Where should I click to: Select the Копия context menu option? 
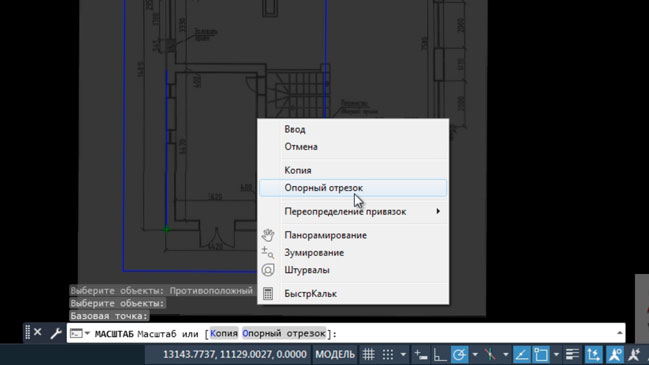click(353, 170)
